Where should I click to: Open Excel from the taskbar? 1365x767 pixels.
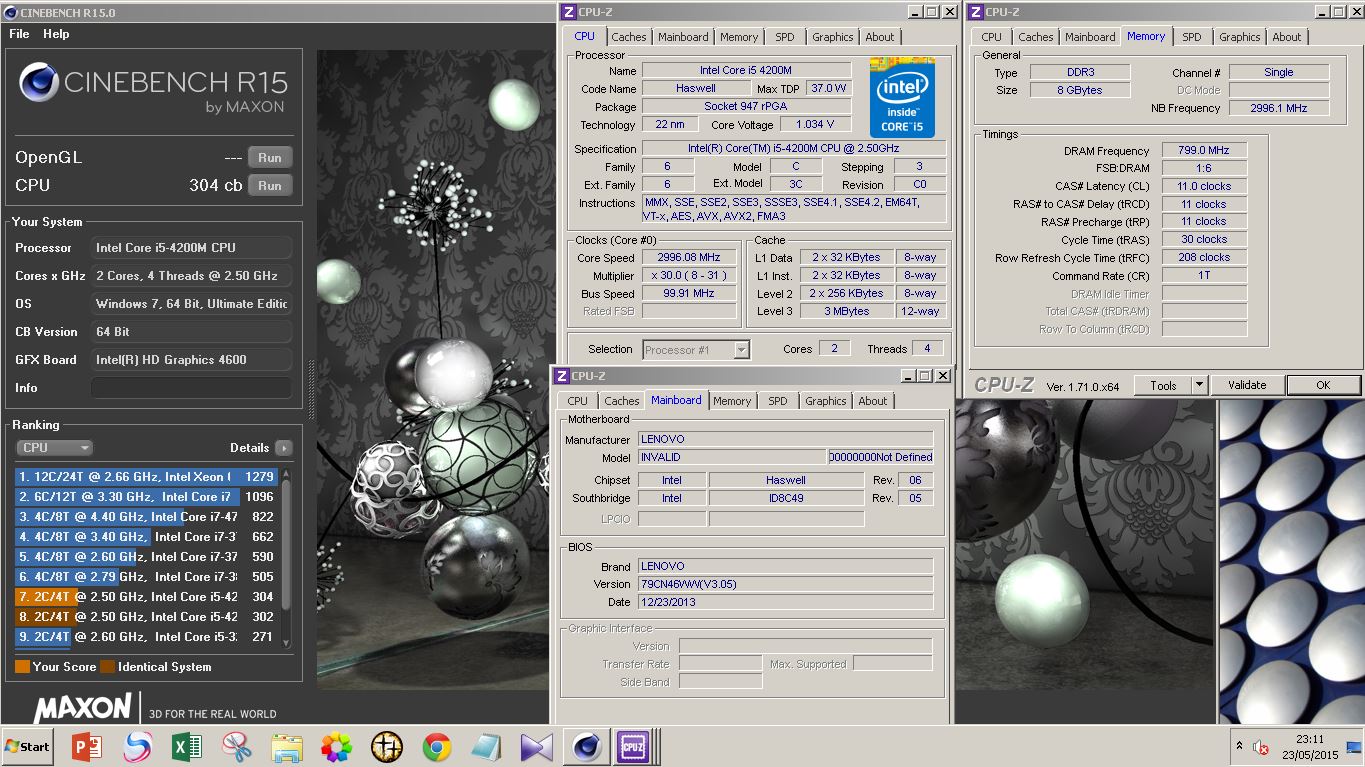(187, 747)
